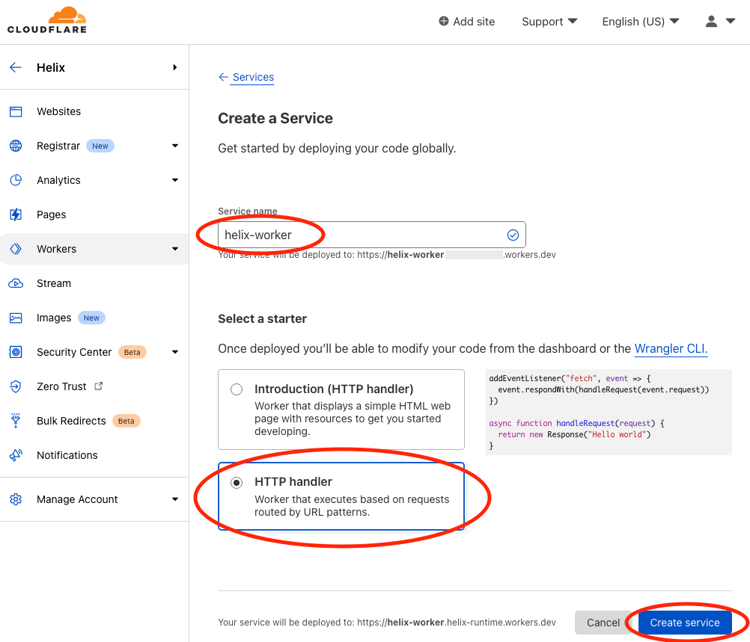The width and height of the screenshot is (750, 642).
Task: Click the Images New badge
Action: pos(91,318)
